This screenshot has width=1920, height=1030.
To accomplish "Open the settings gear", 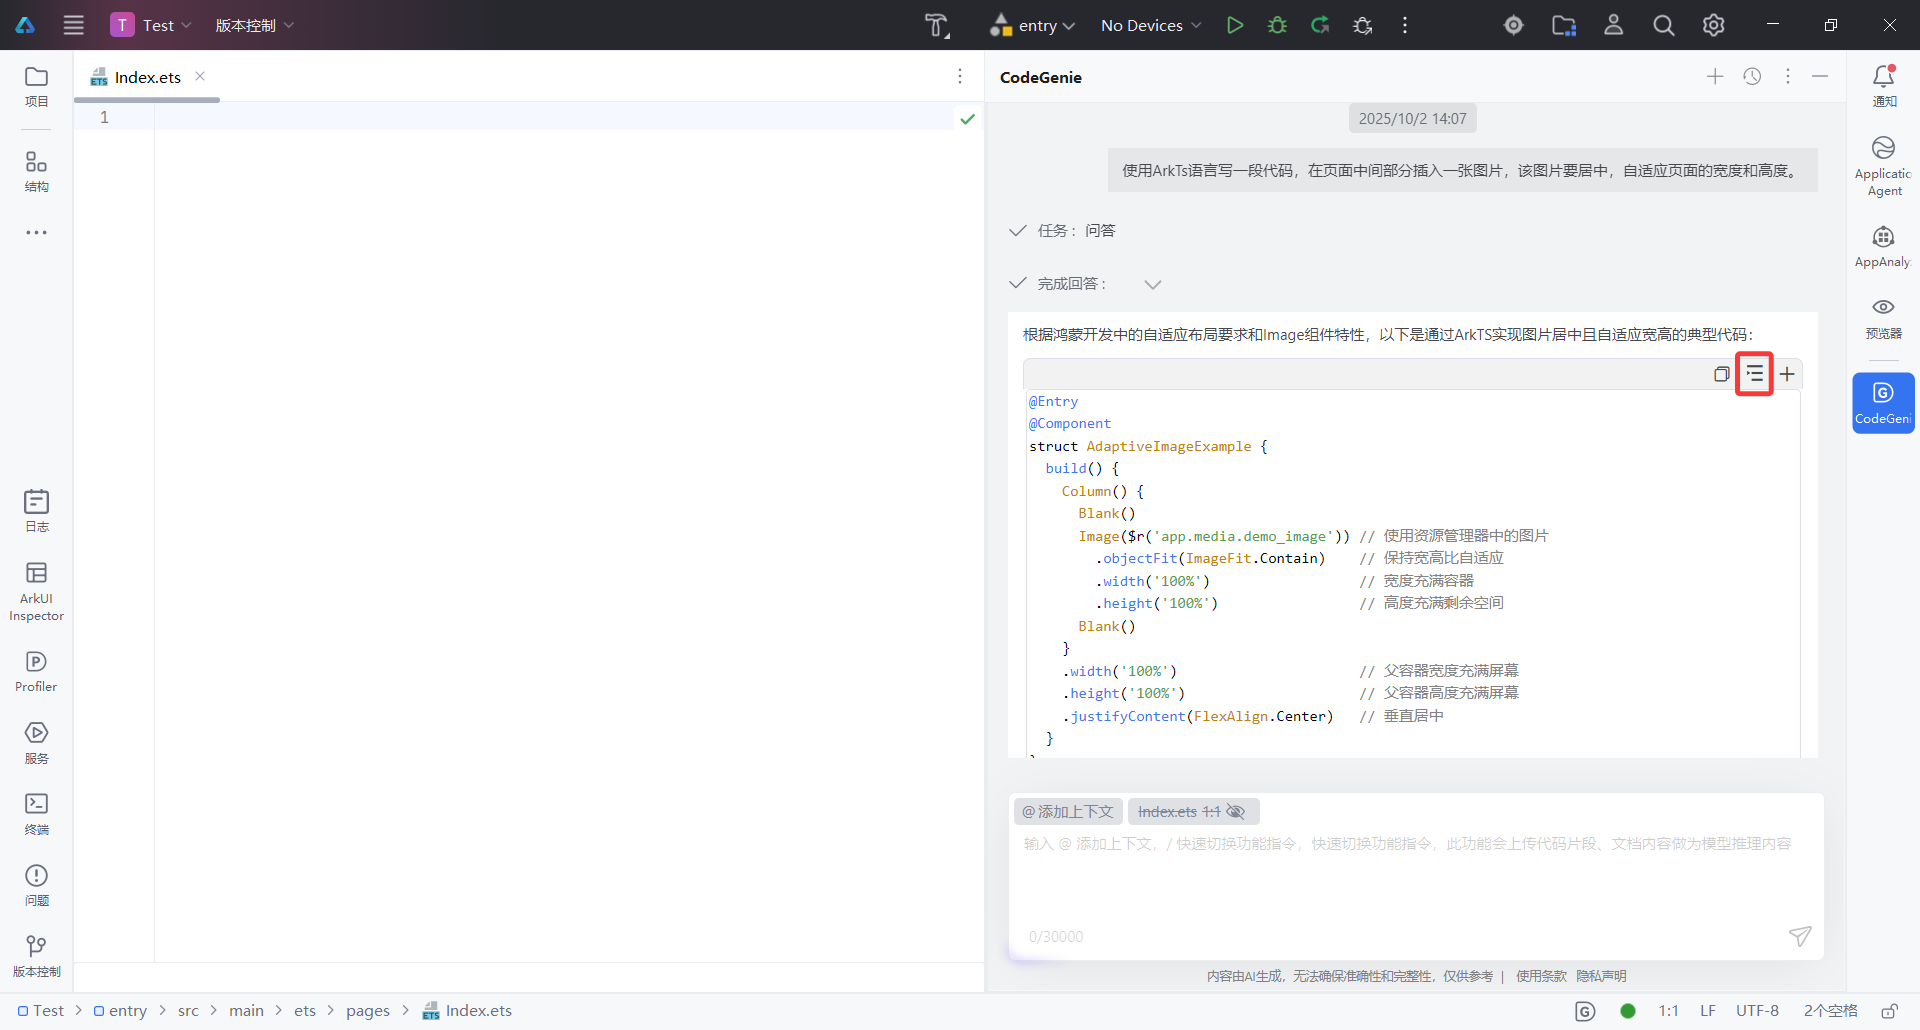I will 1714,25.
